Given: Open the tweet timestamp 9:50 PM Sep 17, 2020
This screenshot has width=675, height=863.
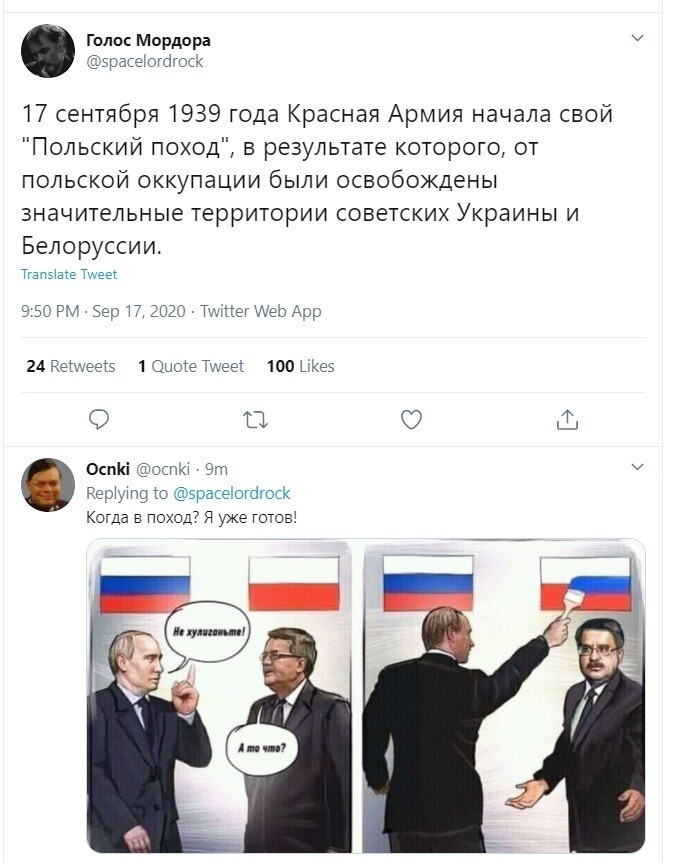Looking at the screenshot, I should pyautogui.click(x=103, y=311).
